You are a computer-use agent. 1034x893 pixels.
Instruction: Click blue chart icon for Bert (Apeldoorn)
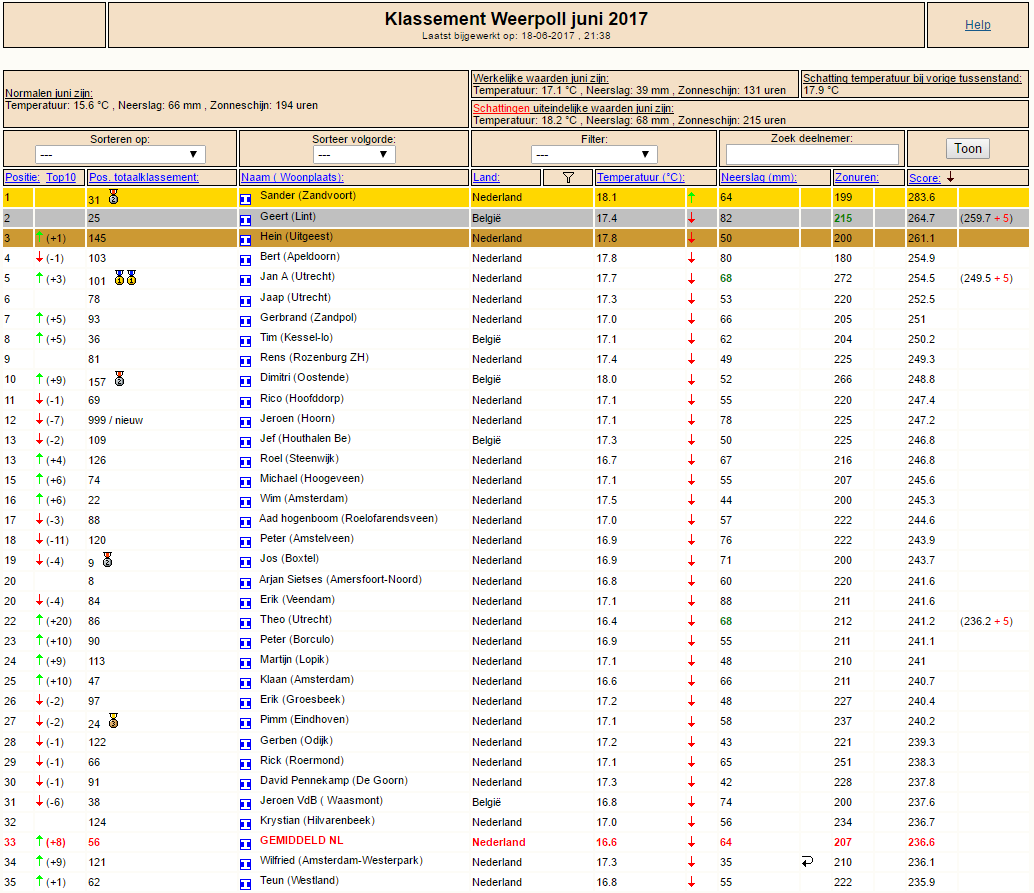245,260
